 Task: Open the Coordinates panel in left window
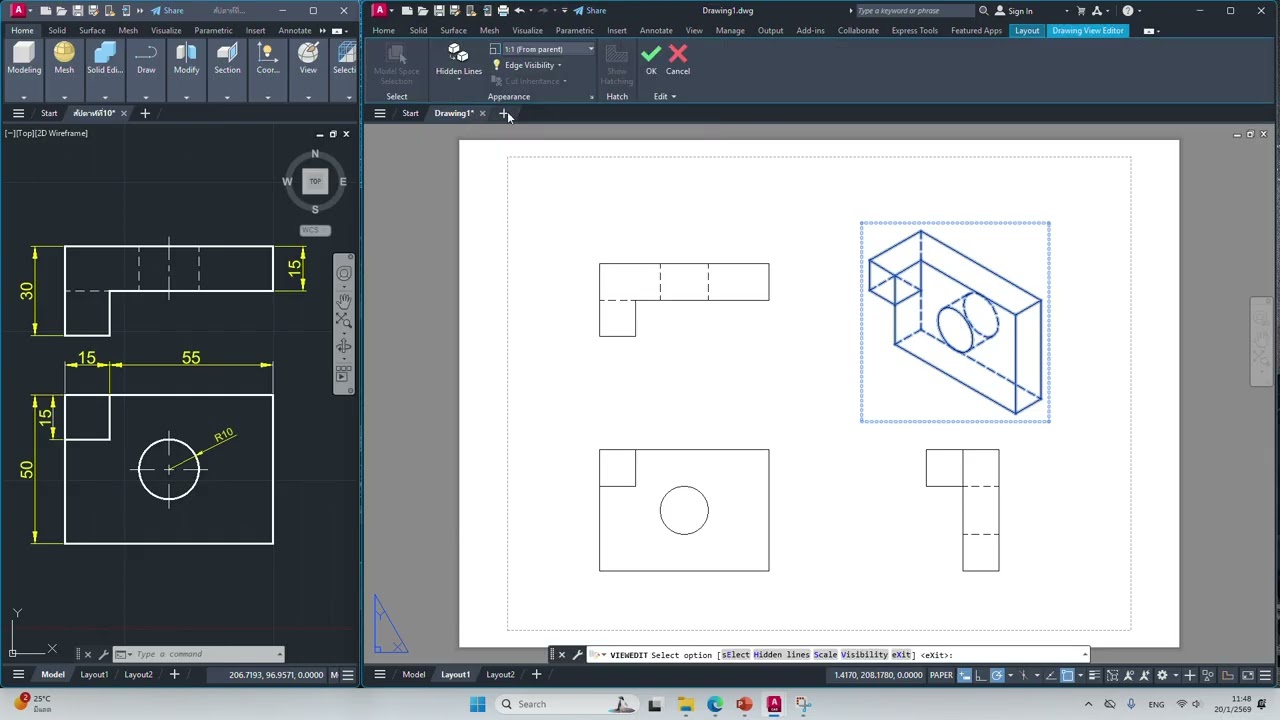[x=267, y=60]
